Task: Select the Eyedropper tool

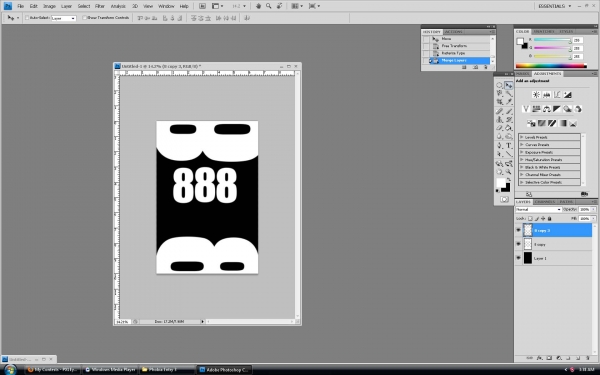Action: click(509, 102)
